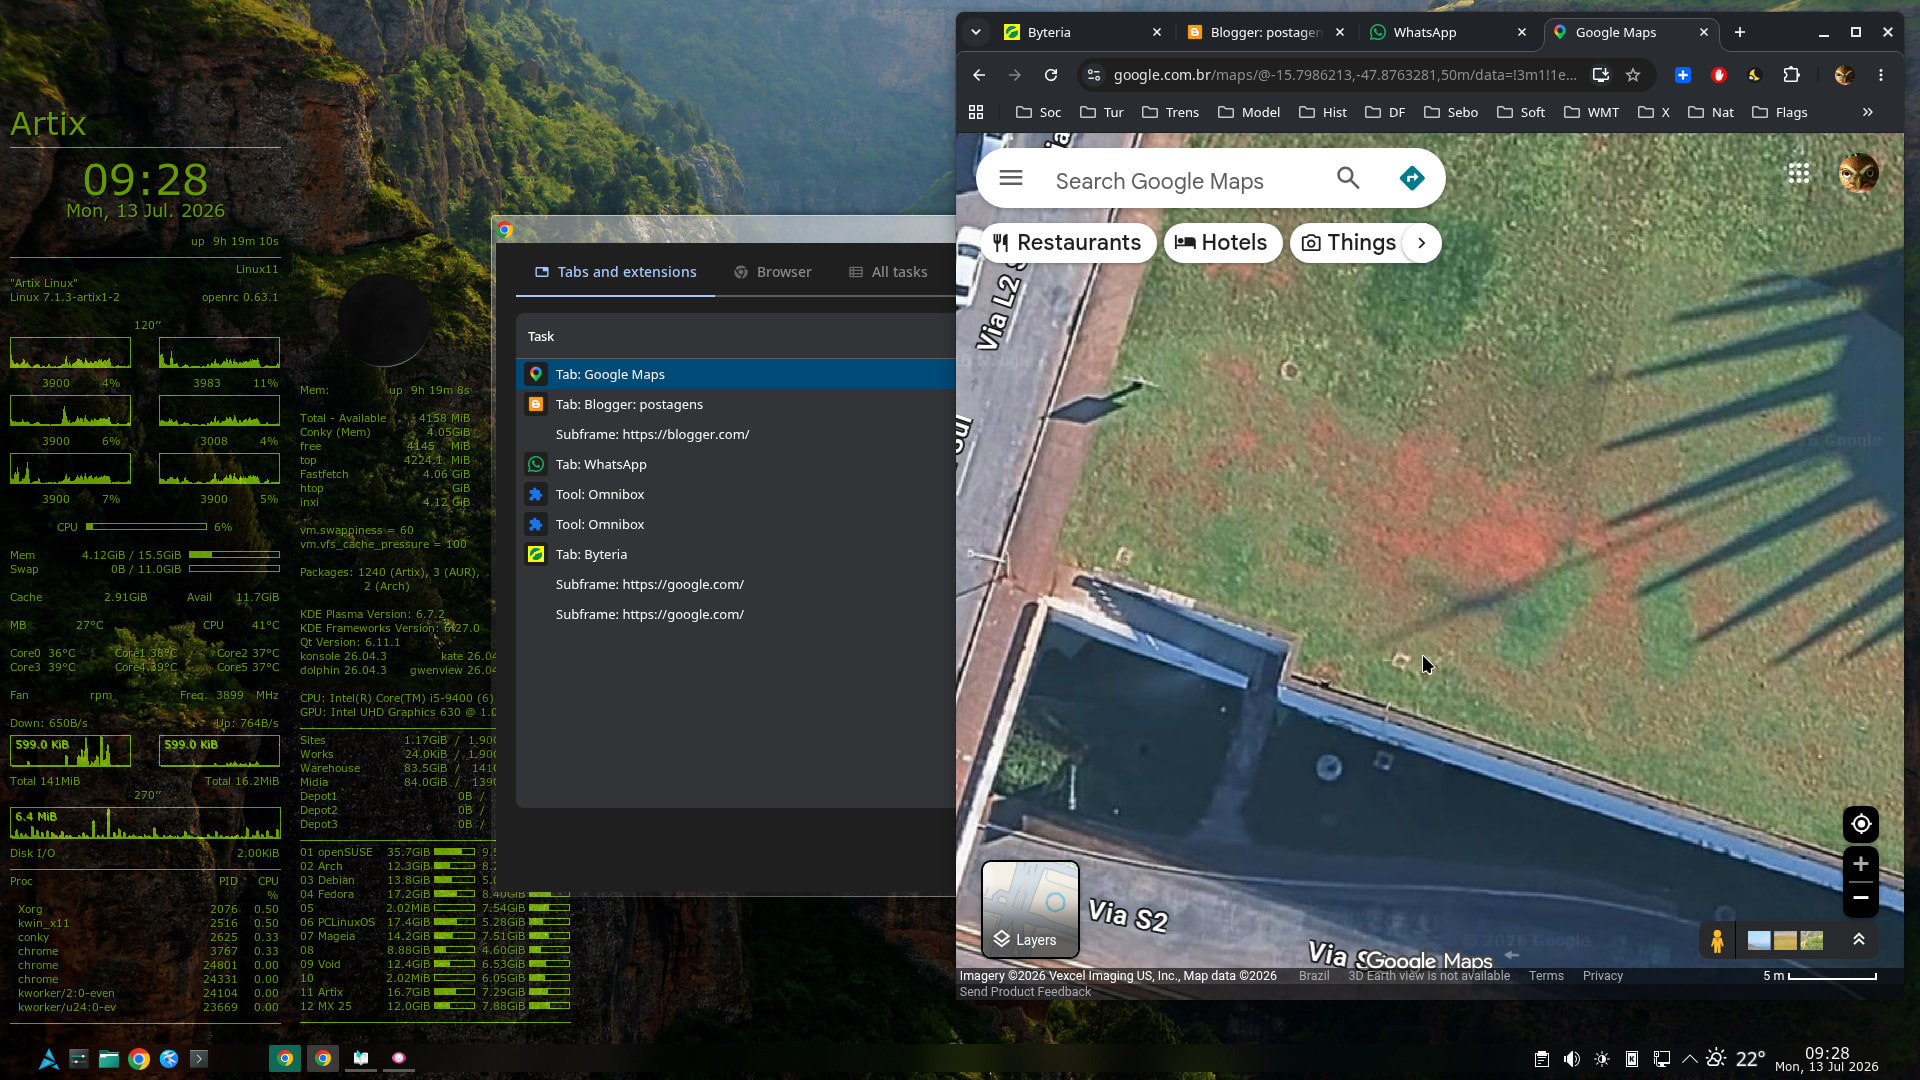Click the Chrome address bar URL
Viewport: 1920px width, 1080px height.
[x=1345, y=75]
